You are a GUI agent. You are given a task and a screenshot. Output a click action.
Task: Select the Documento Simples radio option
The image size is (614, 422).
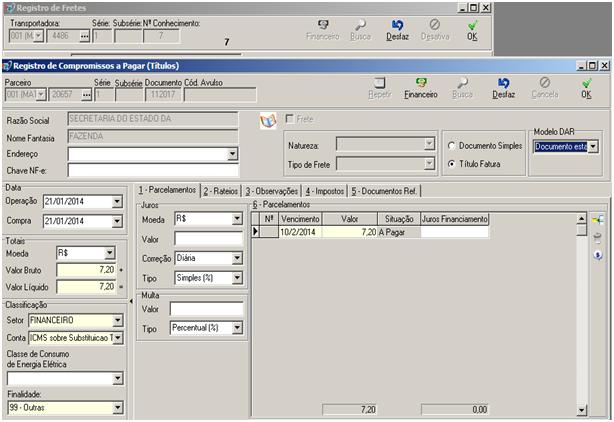point(453,146)
